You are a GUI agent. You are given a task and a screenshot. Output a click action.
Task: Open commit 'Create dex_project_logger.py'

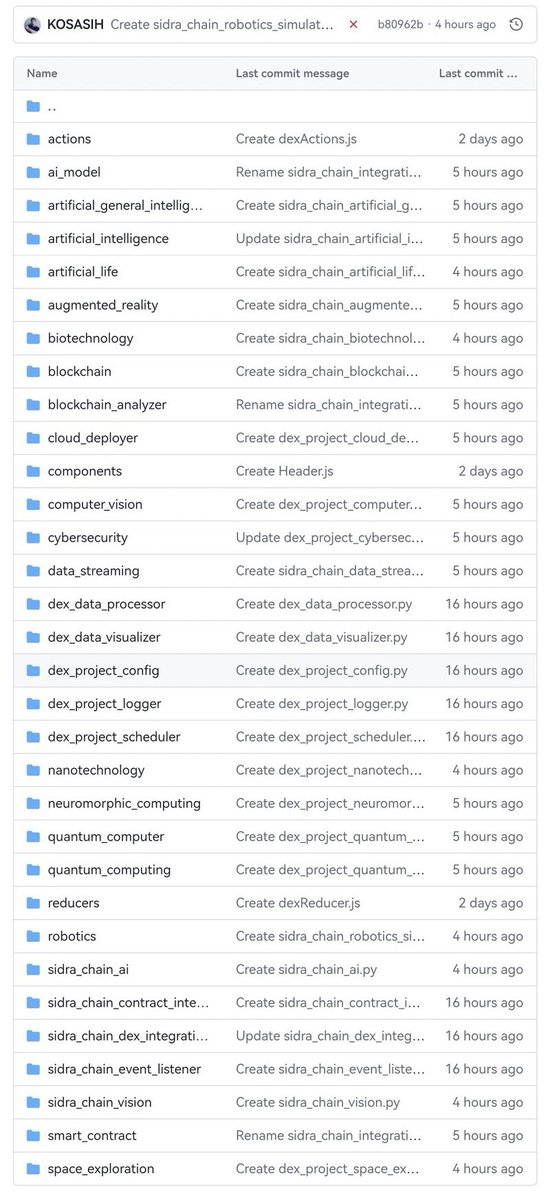click(x=322, y=704)
